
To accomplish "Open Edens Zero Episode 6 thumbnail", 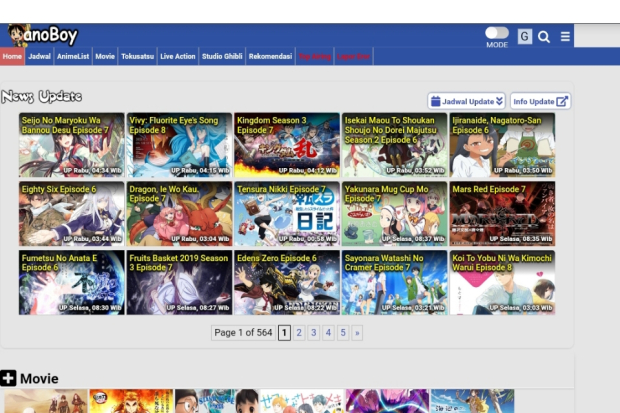I will 287,282.
